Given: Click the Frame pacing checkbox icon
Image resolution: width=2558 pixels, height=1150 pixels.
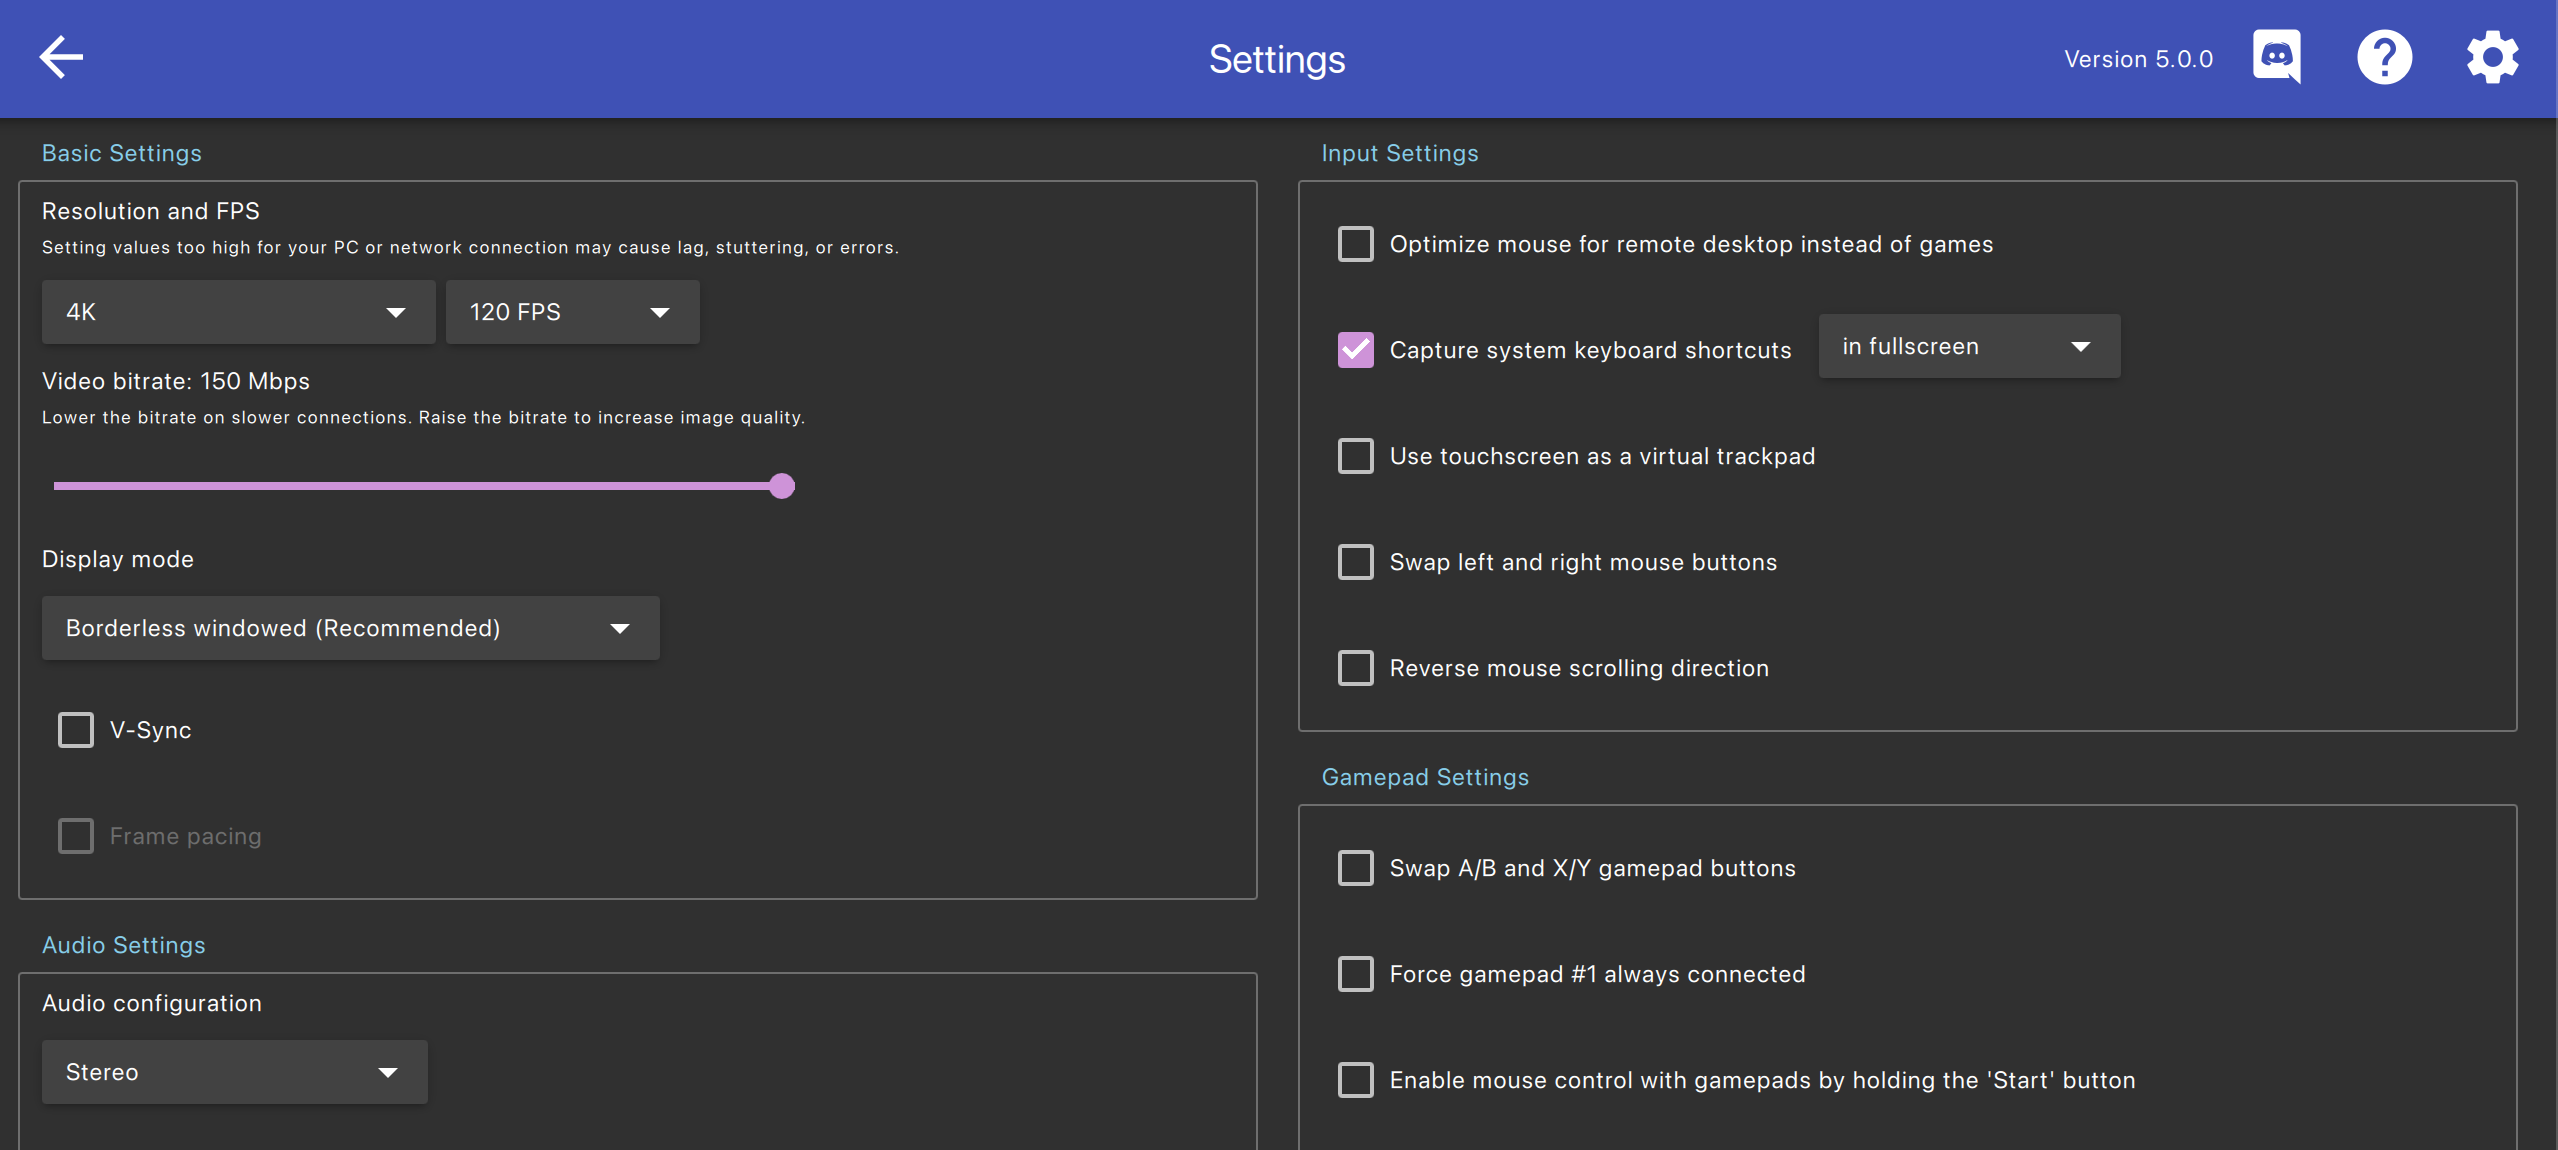Looking at the screenshot, I should [75, 835].
